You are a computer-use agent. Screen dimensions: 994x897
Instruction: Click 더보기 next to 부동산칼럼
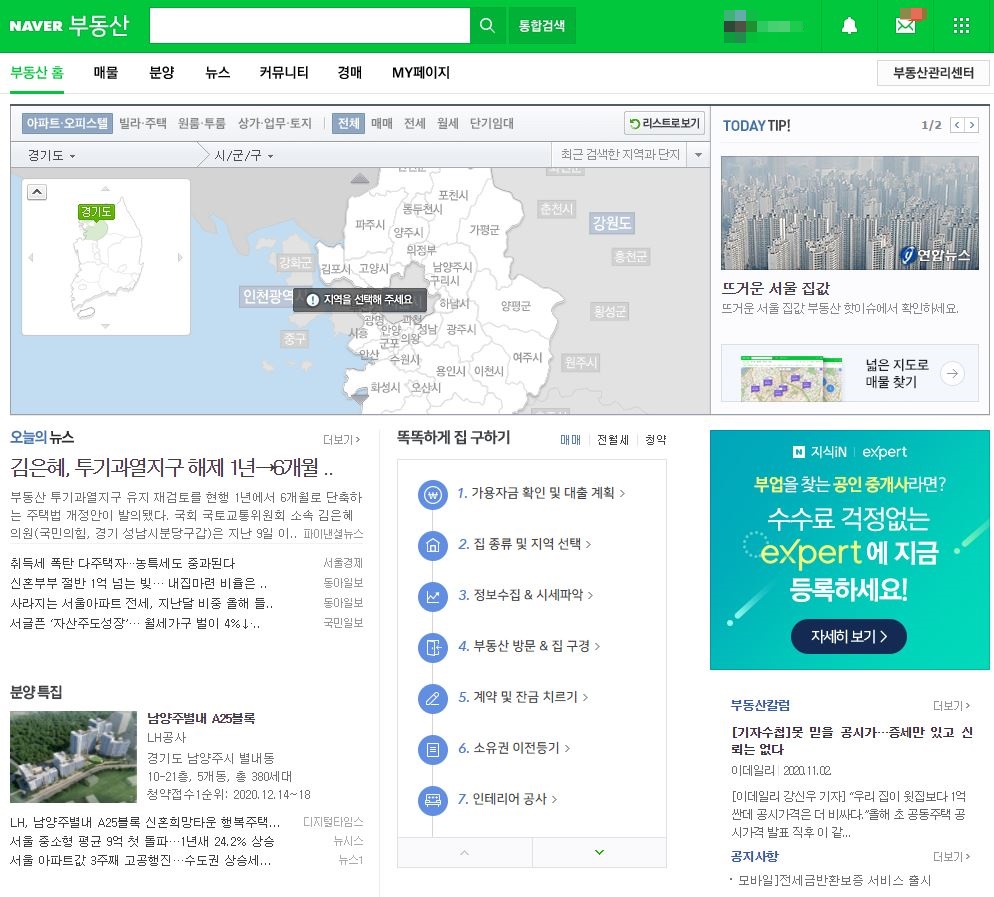pyautogui.click(x=951, y=706)
